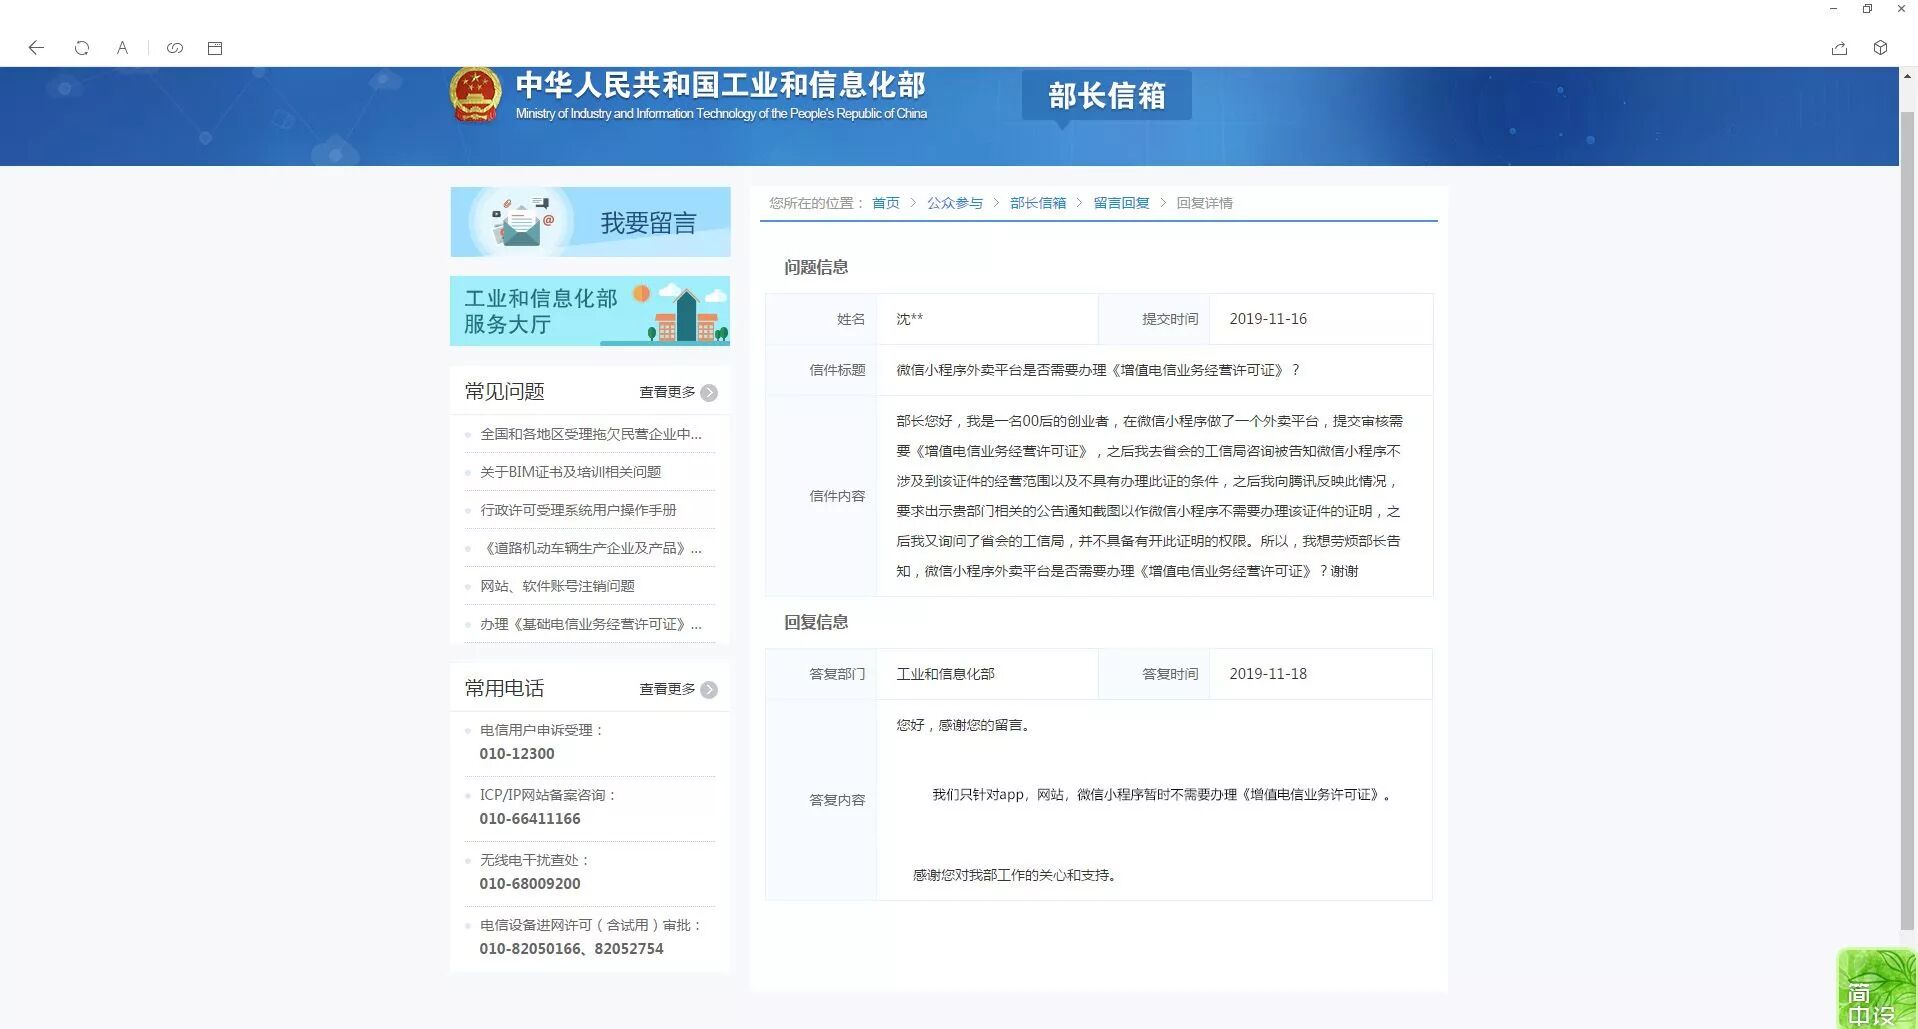The width and height of the screenshot is (1918, 1029).
Task: Open 公众参与 breadcrumb link
Action: pyautogui.click(x=954, y=203)
